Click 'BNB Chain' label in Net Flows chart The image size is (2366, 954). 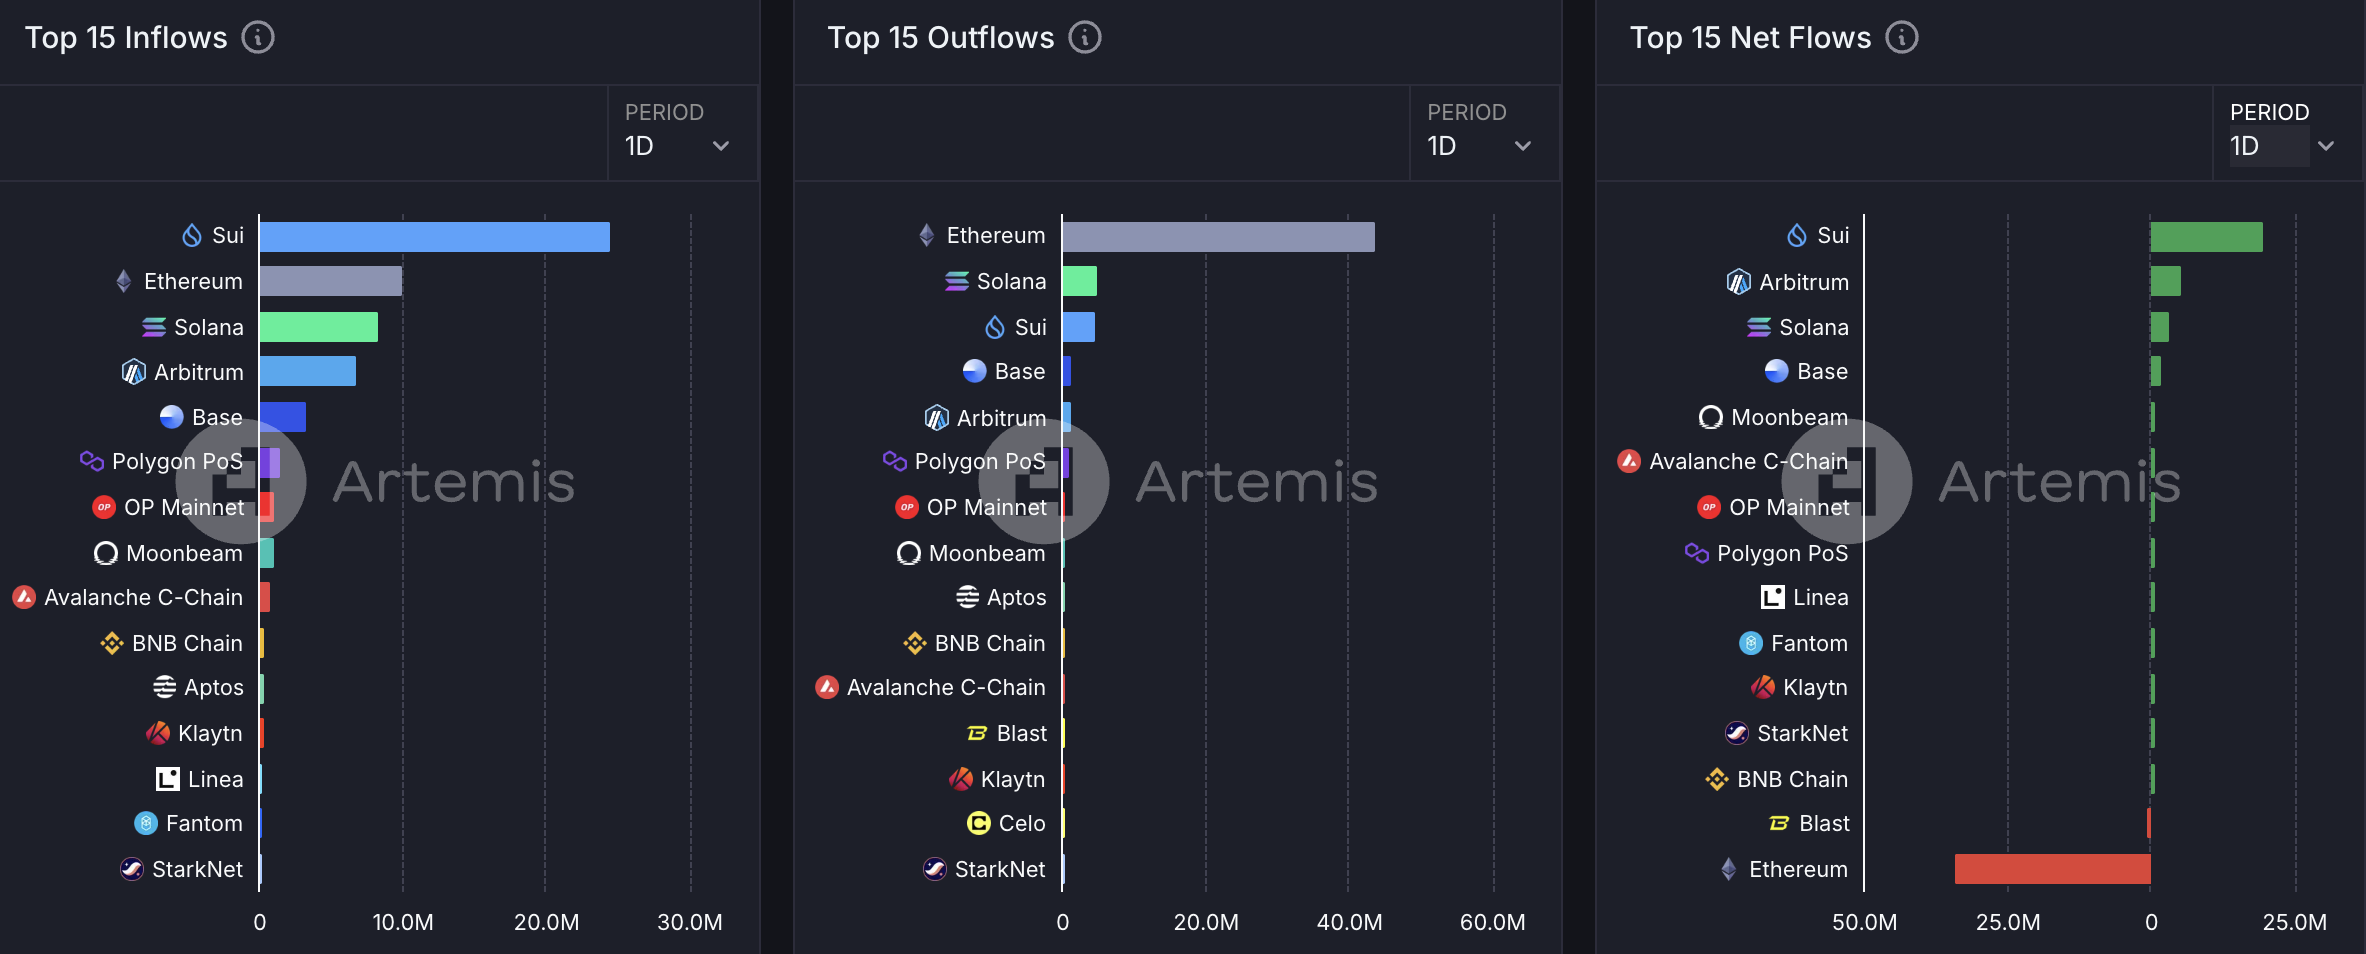pos(1793,779)
